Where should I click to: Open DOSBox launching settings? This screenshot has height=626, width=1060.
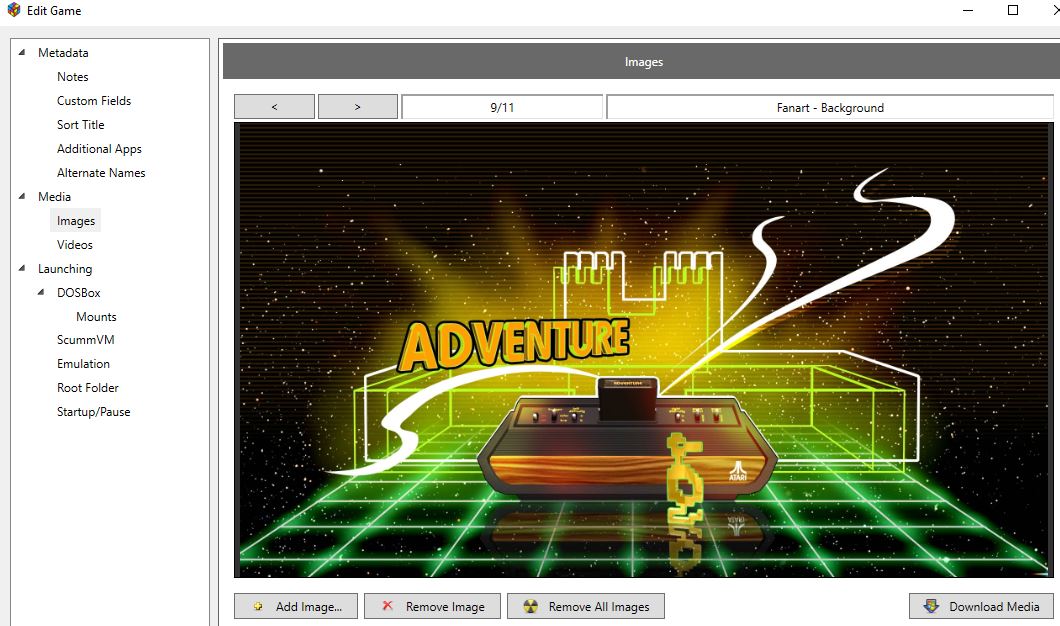(78, 292)
